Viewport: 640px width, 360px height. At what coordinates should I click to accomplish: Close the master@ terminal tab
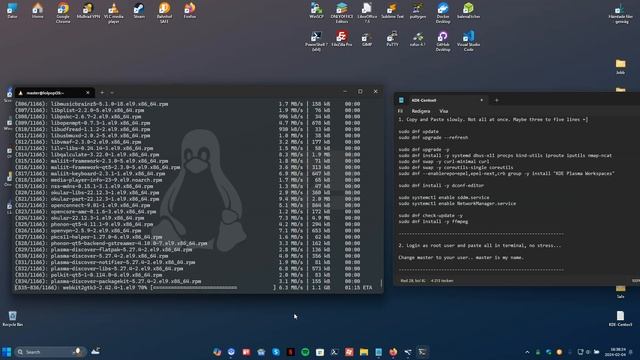coord(88,93)
